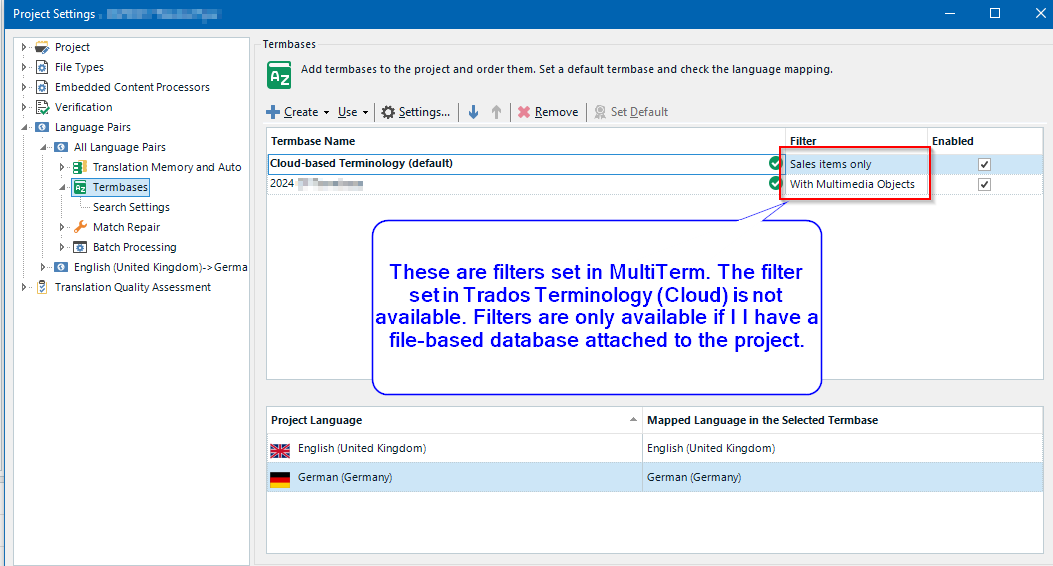Click the All Language Pairs icon

tap(61, 147)
